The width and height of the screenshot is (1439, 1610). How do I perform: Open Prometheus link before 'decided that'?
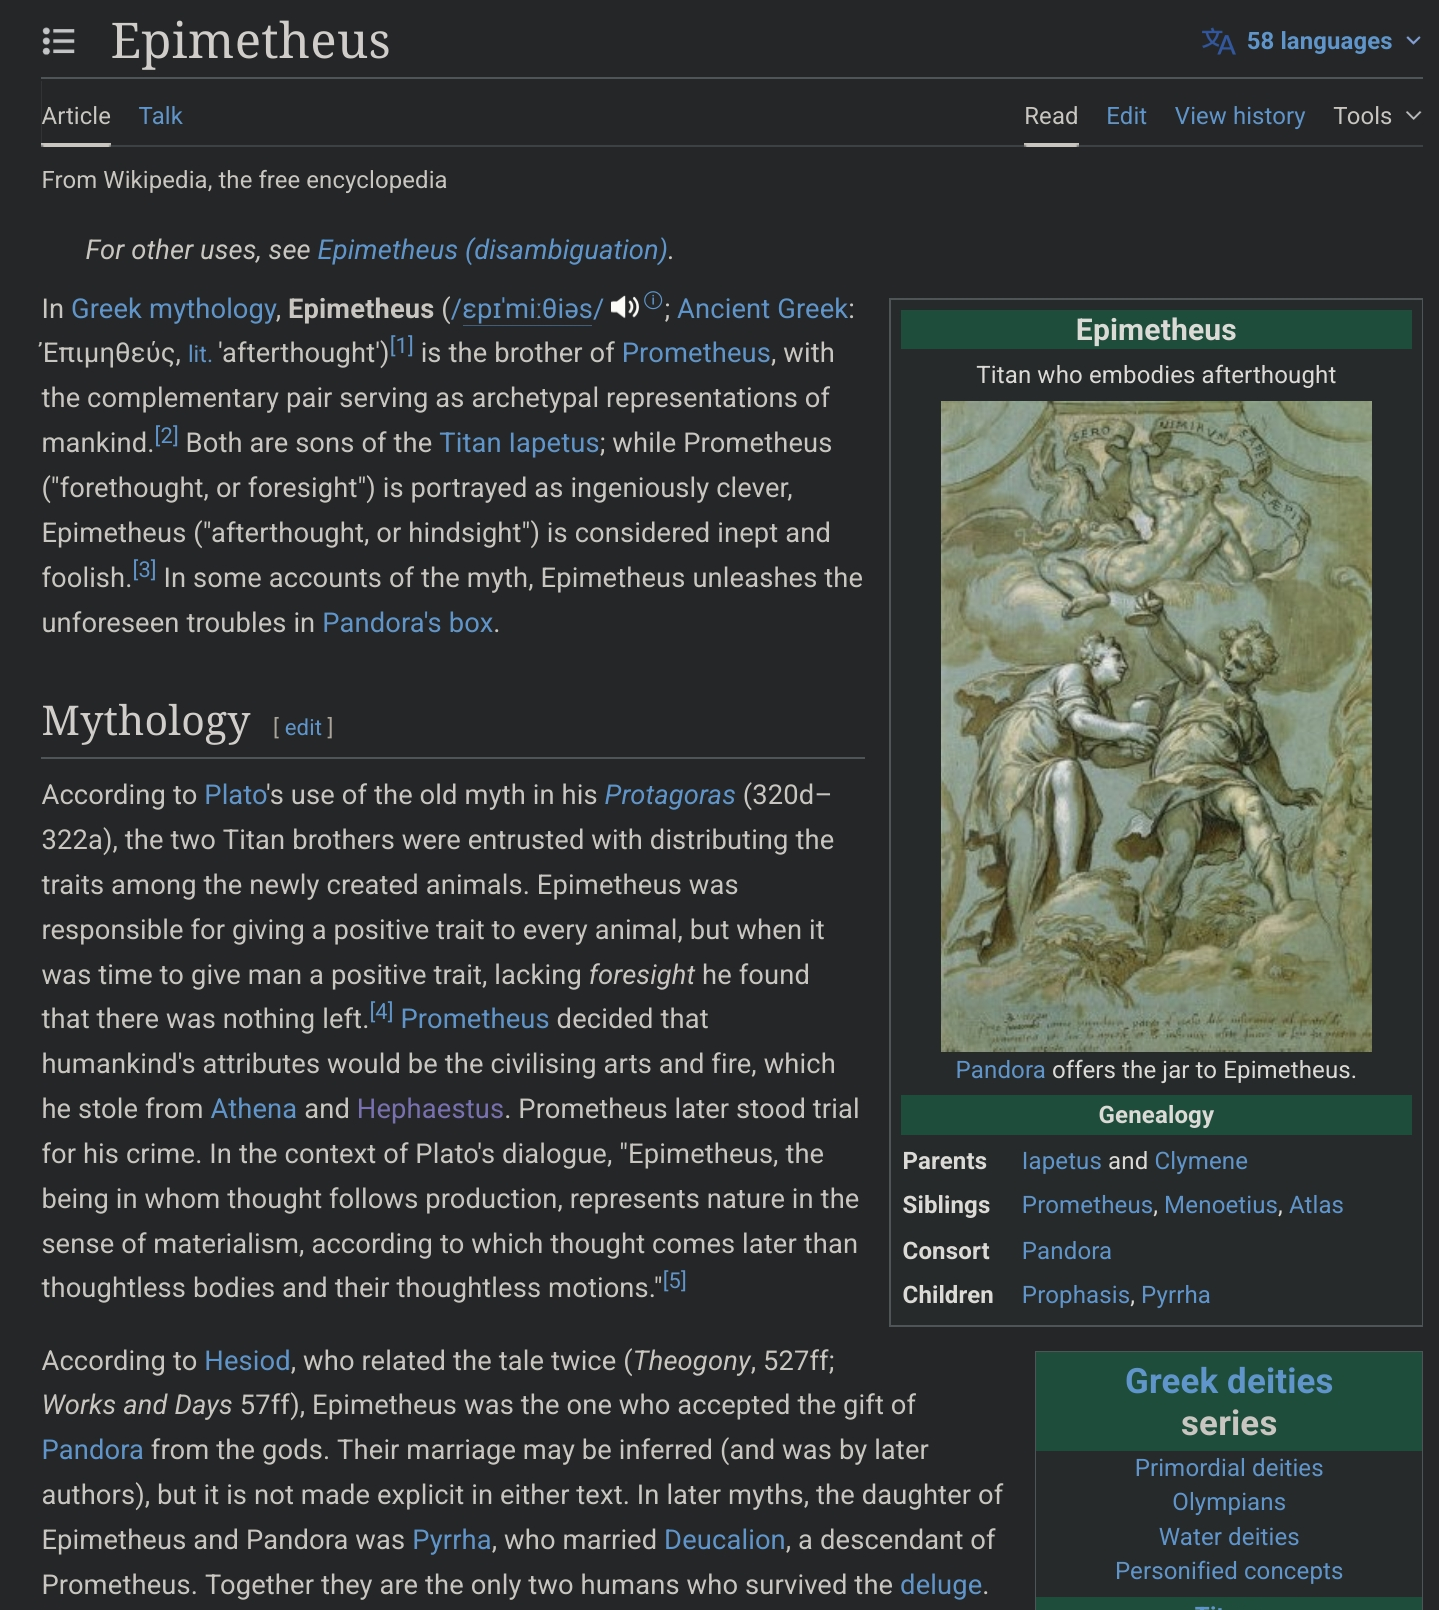[475, 1019]
